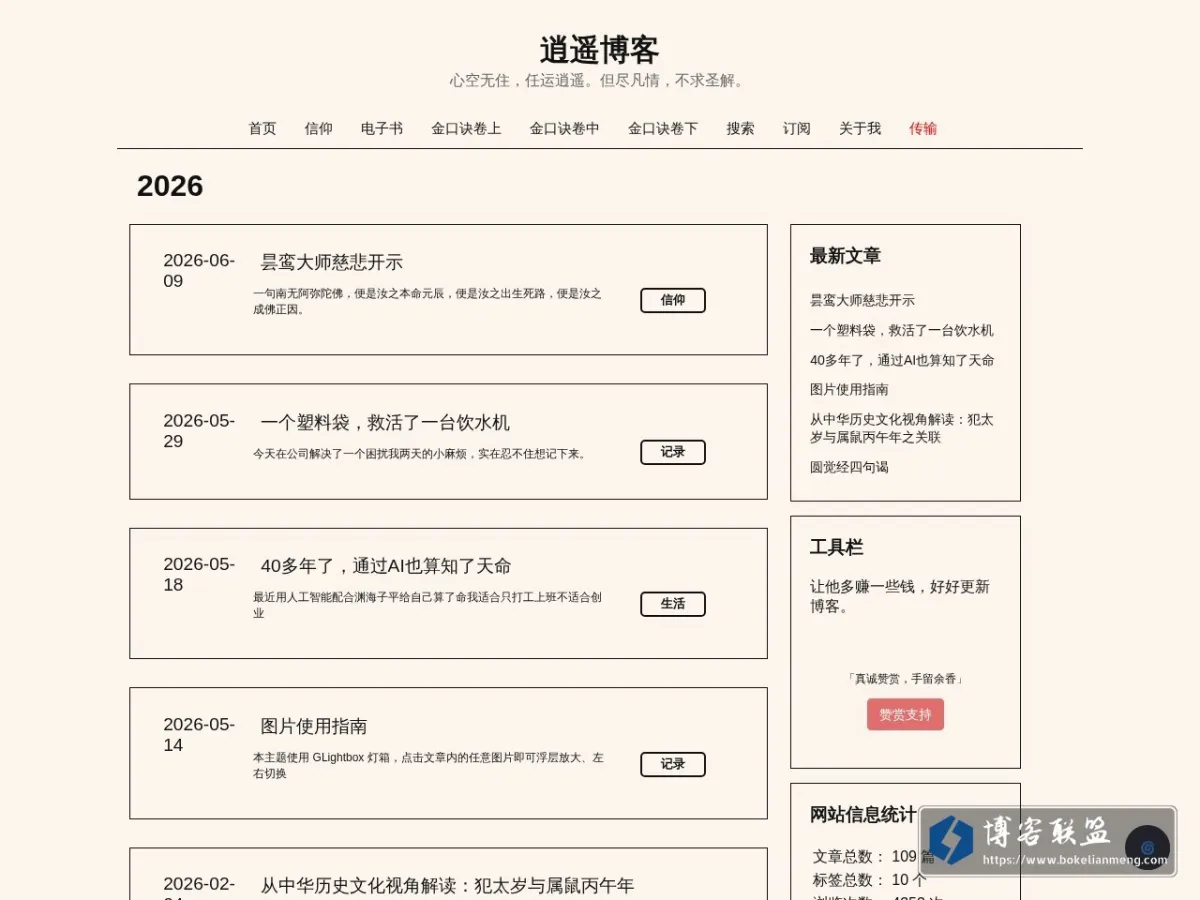1200x900 pixels.
Task: Select 金口诀卷下 in the top menu
Action: point(663,128)
